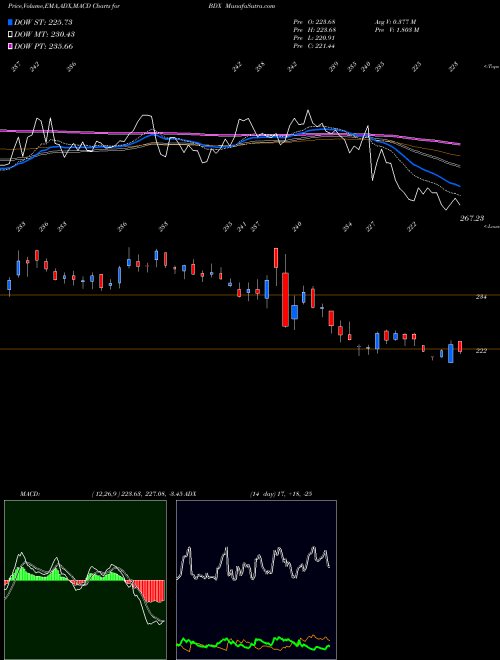
Task: Open the dark blue ADX indicator panel
Action: 256,580
